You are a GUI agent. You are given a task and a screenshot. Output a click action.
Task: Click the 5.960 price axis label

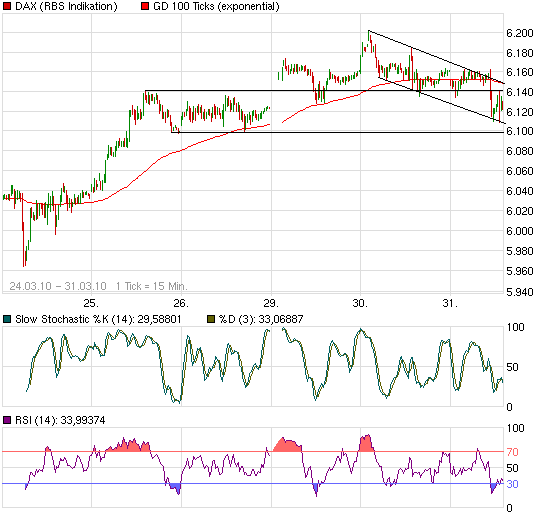520,271
